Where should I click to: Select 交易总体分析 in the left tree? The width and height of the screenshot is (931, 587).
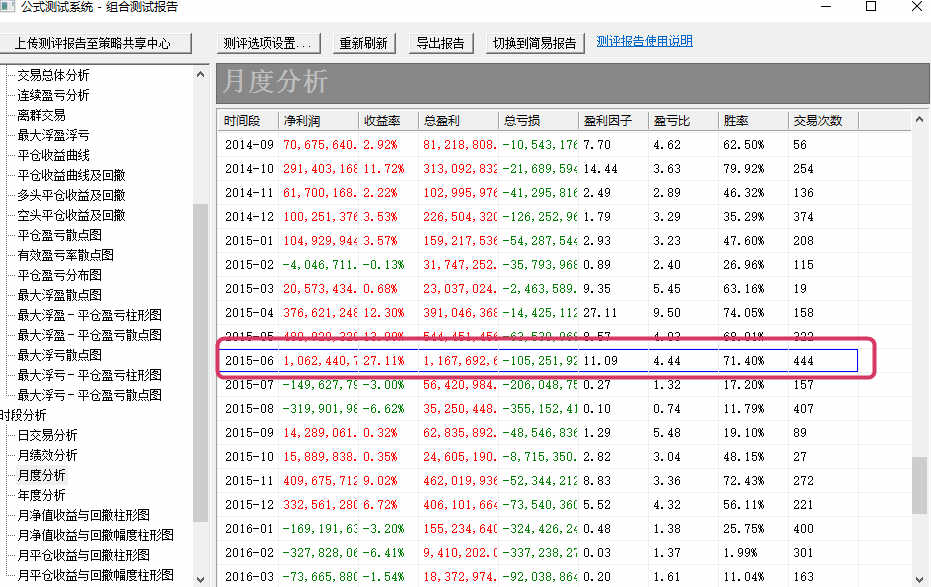point(53,75)
